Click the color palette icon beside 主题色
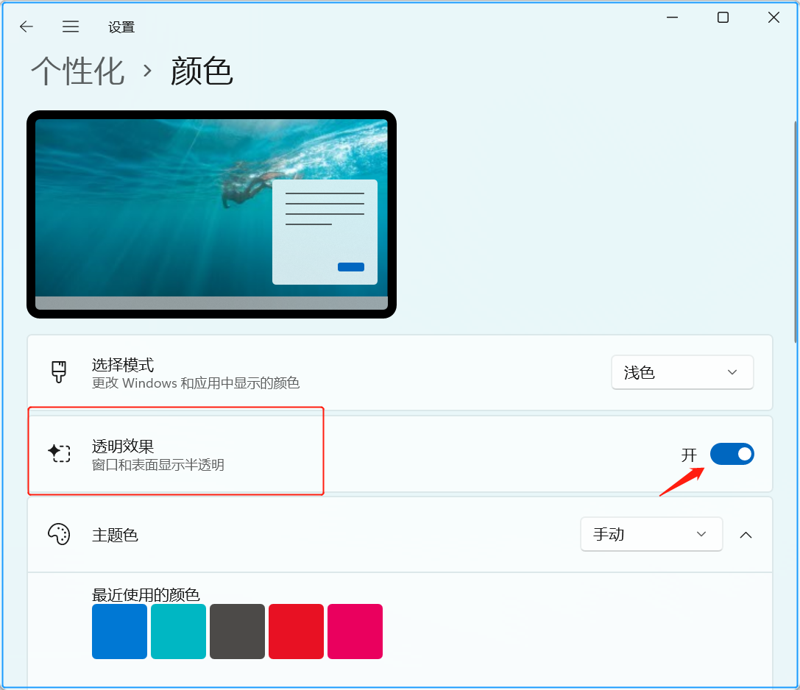The width and height of the screenshot is (800, 690). 59,534
